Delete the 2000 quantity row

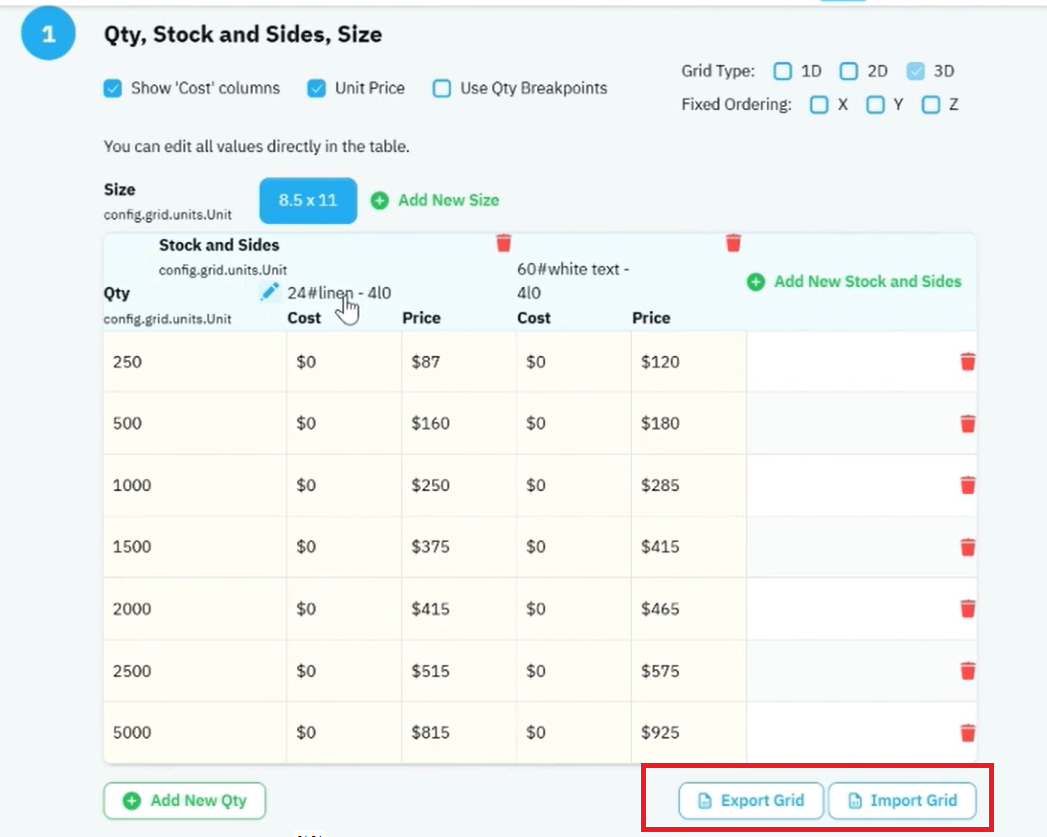968,609
